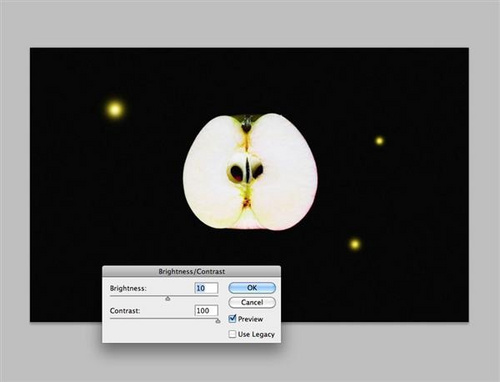The width and height of the screenshot is (500, 382).
Task: Click the Brightness/Contrast title bar
Action: point(191,271)
